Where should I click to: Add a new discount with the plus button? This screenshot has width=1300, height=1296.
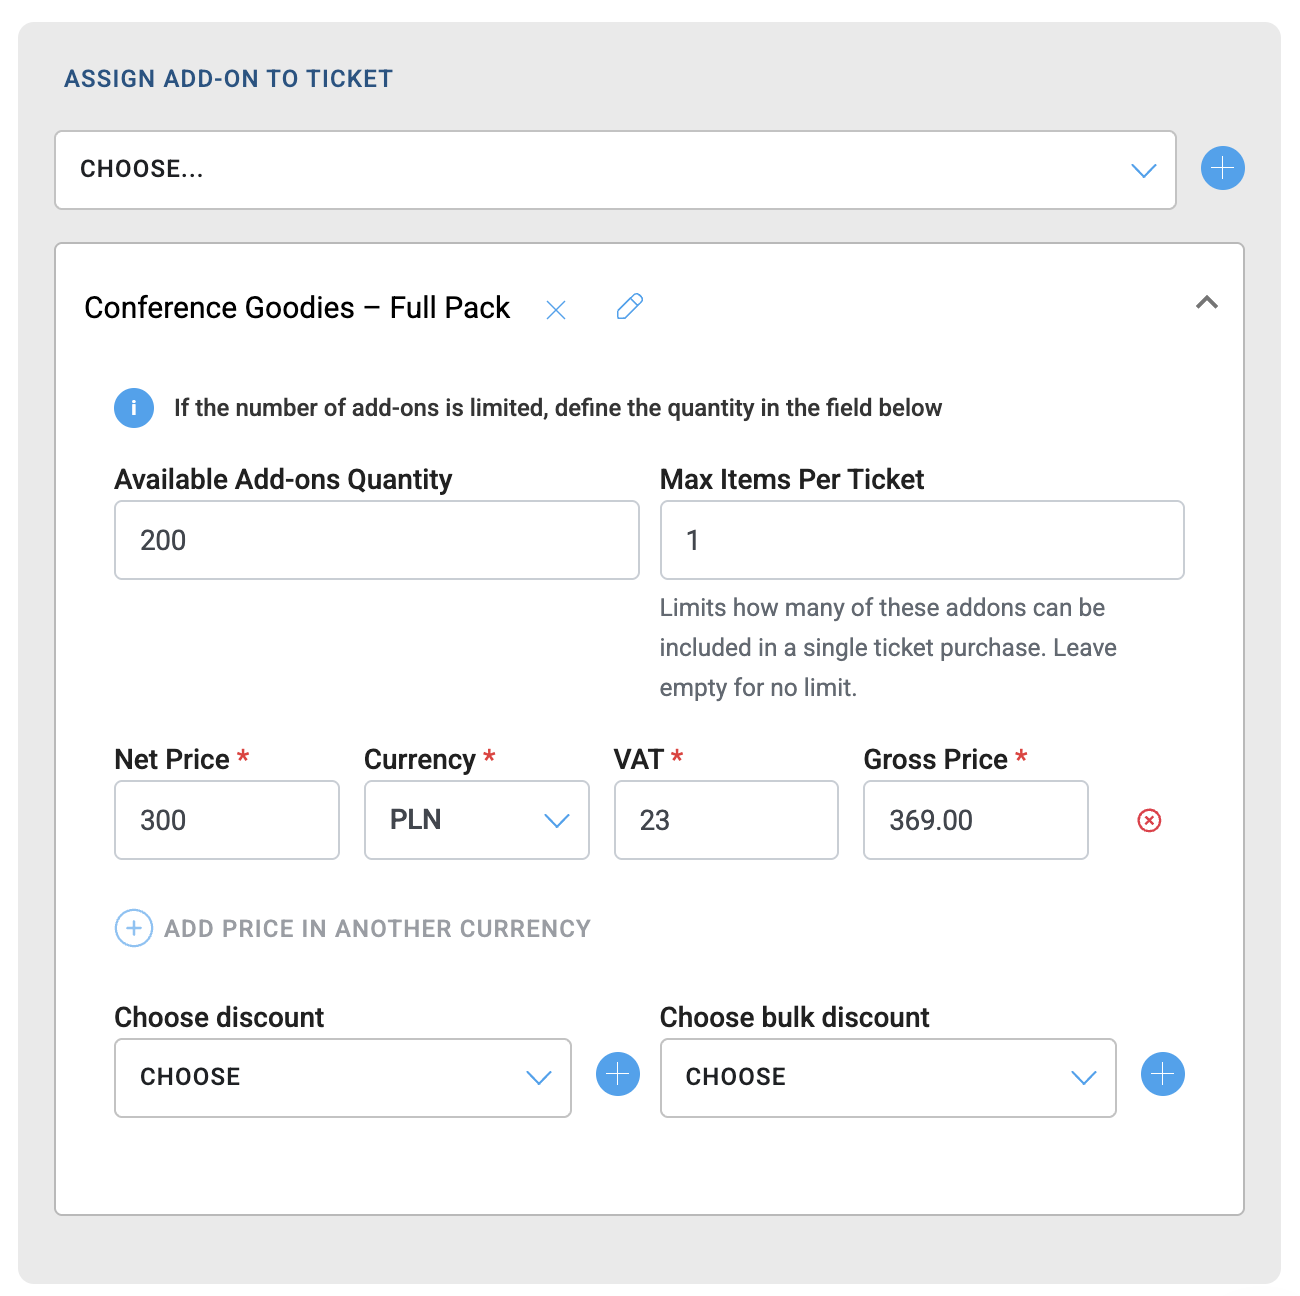coord(618,1075)
